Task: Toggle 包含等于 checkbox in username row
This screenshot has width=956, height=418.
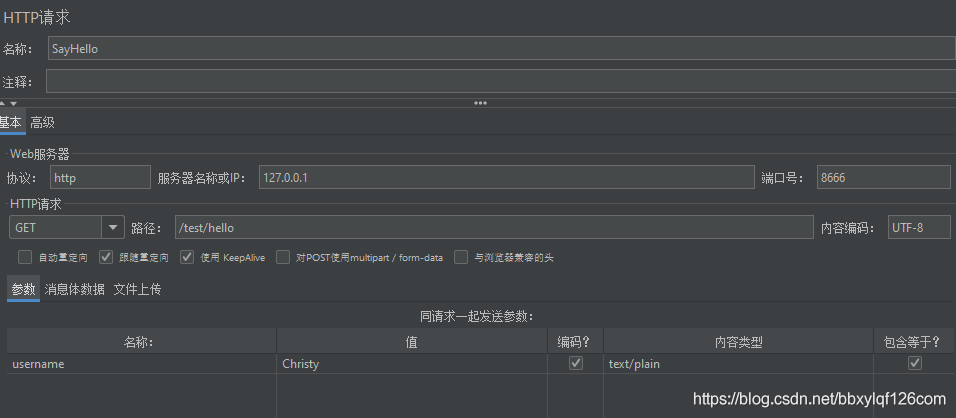Action: click(914, 364)
